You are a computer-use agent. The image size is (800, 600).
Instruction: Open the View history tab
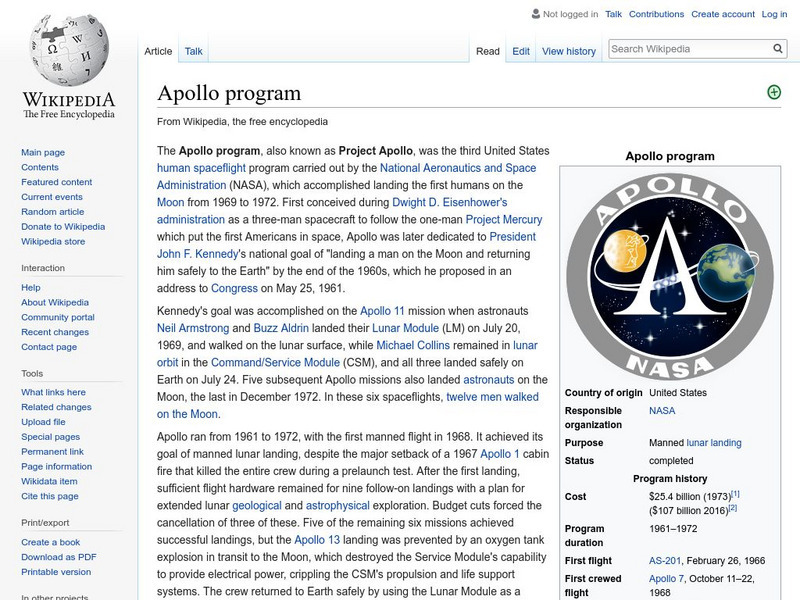pos(568,51)
